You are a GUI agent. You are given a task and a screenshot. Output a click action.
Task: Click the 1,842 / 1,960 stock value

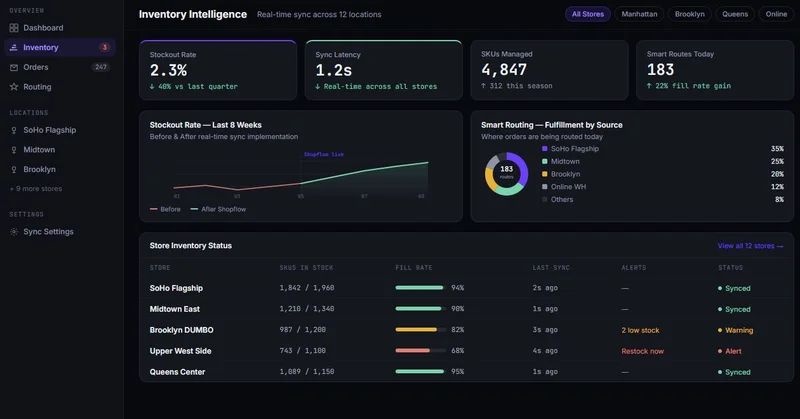307,288
